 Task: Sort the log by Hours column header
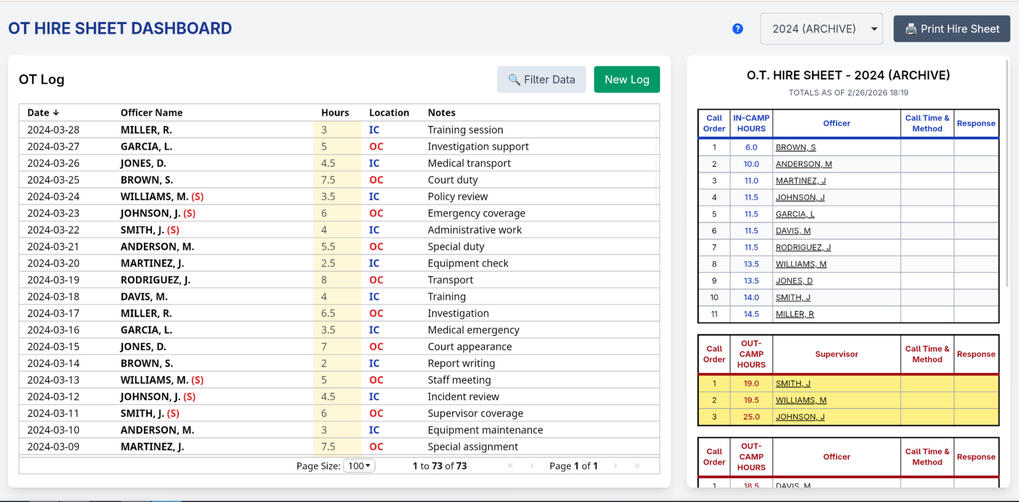[x=335, y=113]
